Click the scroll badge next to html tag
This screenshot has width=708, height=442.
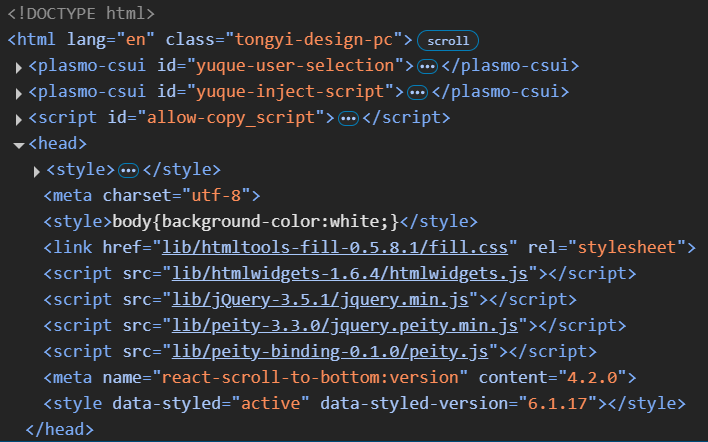[447, 41]
